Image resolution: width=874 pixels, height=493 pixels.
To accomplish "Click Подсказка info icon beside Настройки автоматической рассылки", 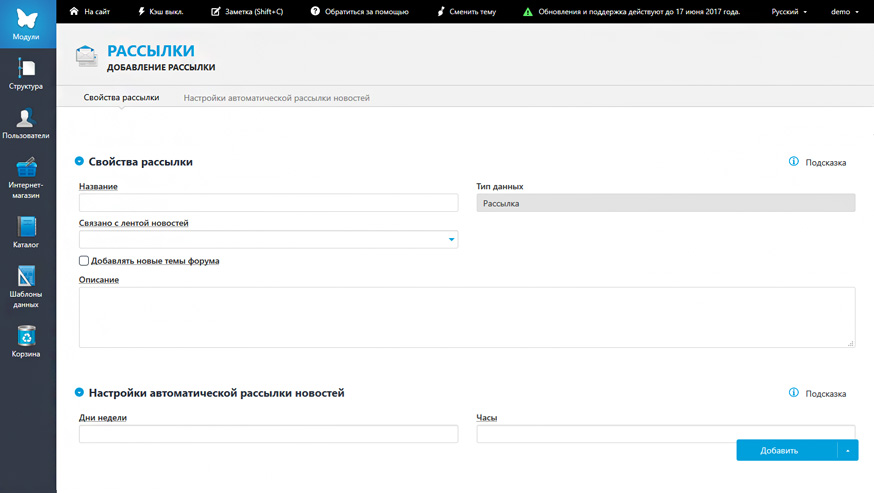I will pos(794,393).
